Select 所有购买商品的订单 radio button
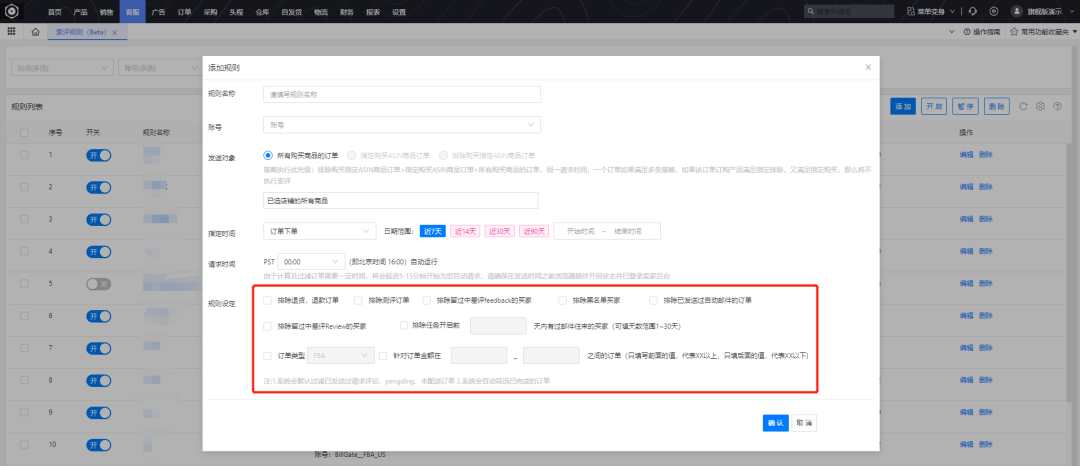This screenshot has width=1080, height=466. click(268, 155)
